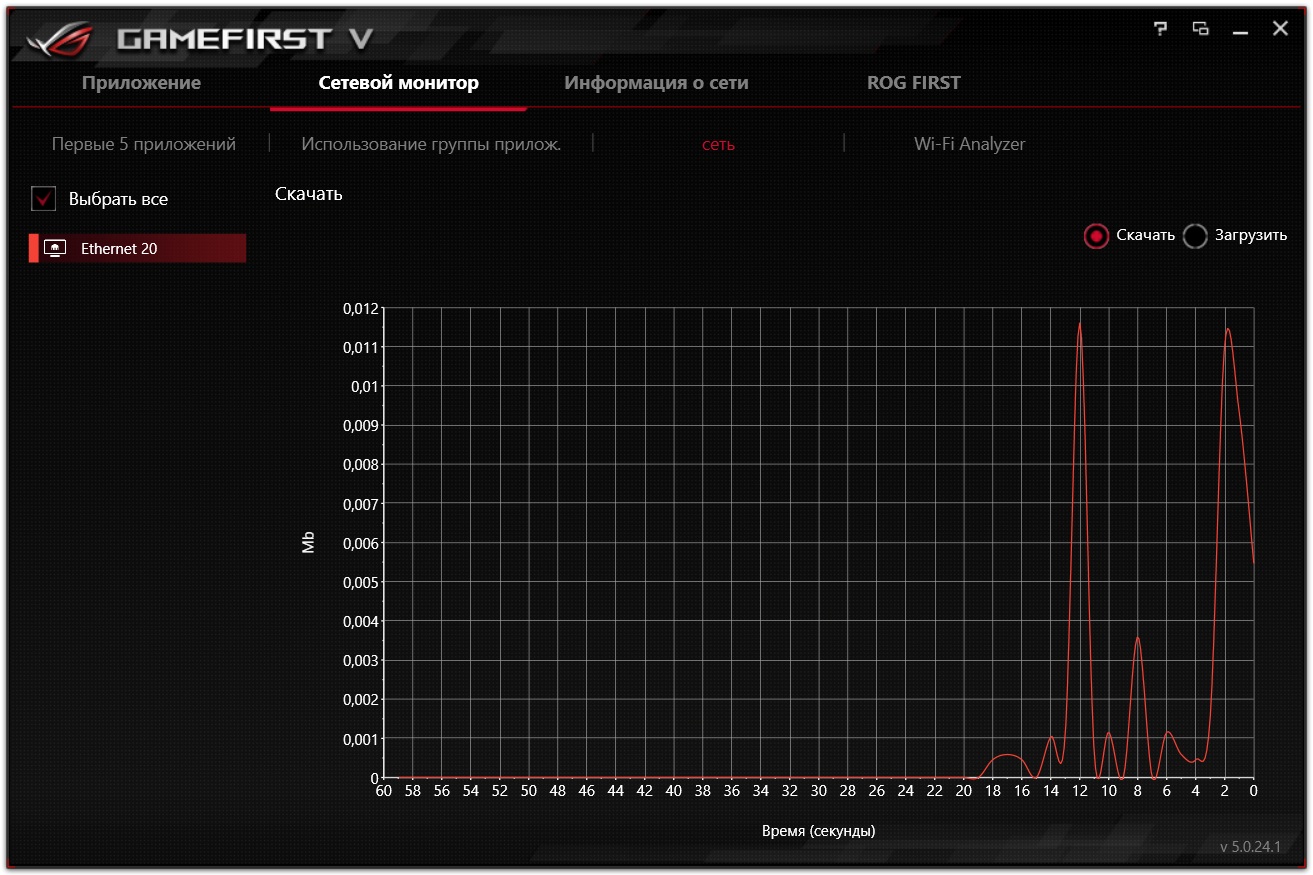The image size is (1313, 875).
Task: Click the 0,006 y-axis value
Action: pyautogui.click(x=361, y=543)
